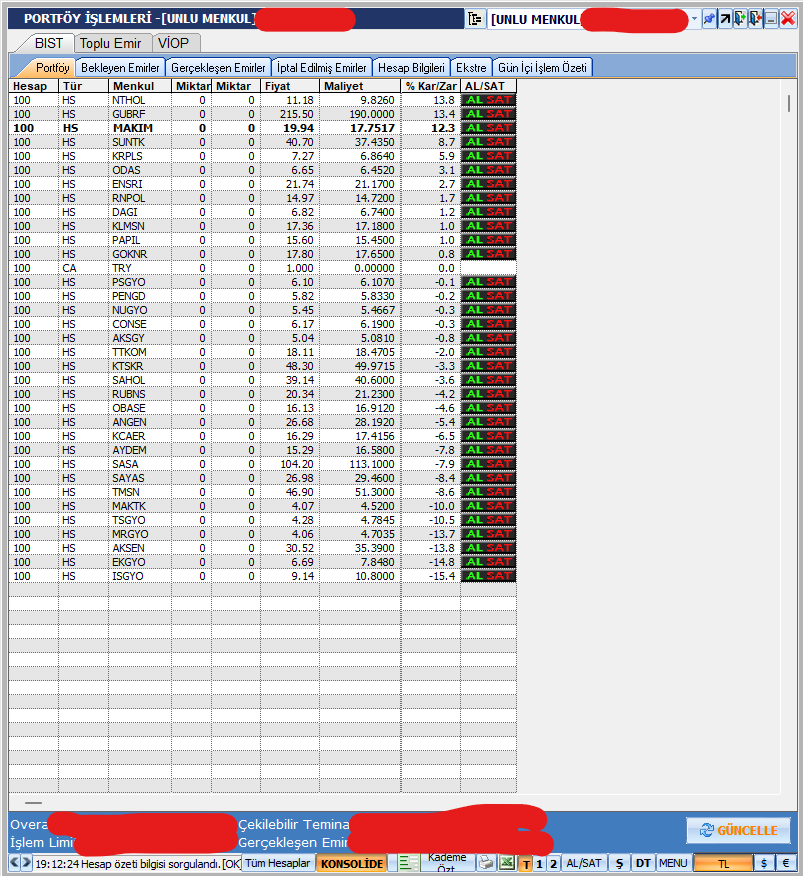Image resolution: width=803 pixels, height=876 pixels.
Task: Go to previous status message arrow
Action: click(15, 863)
